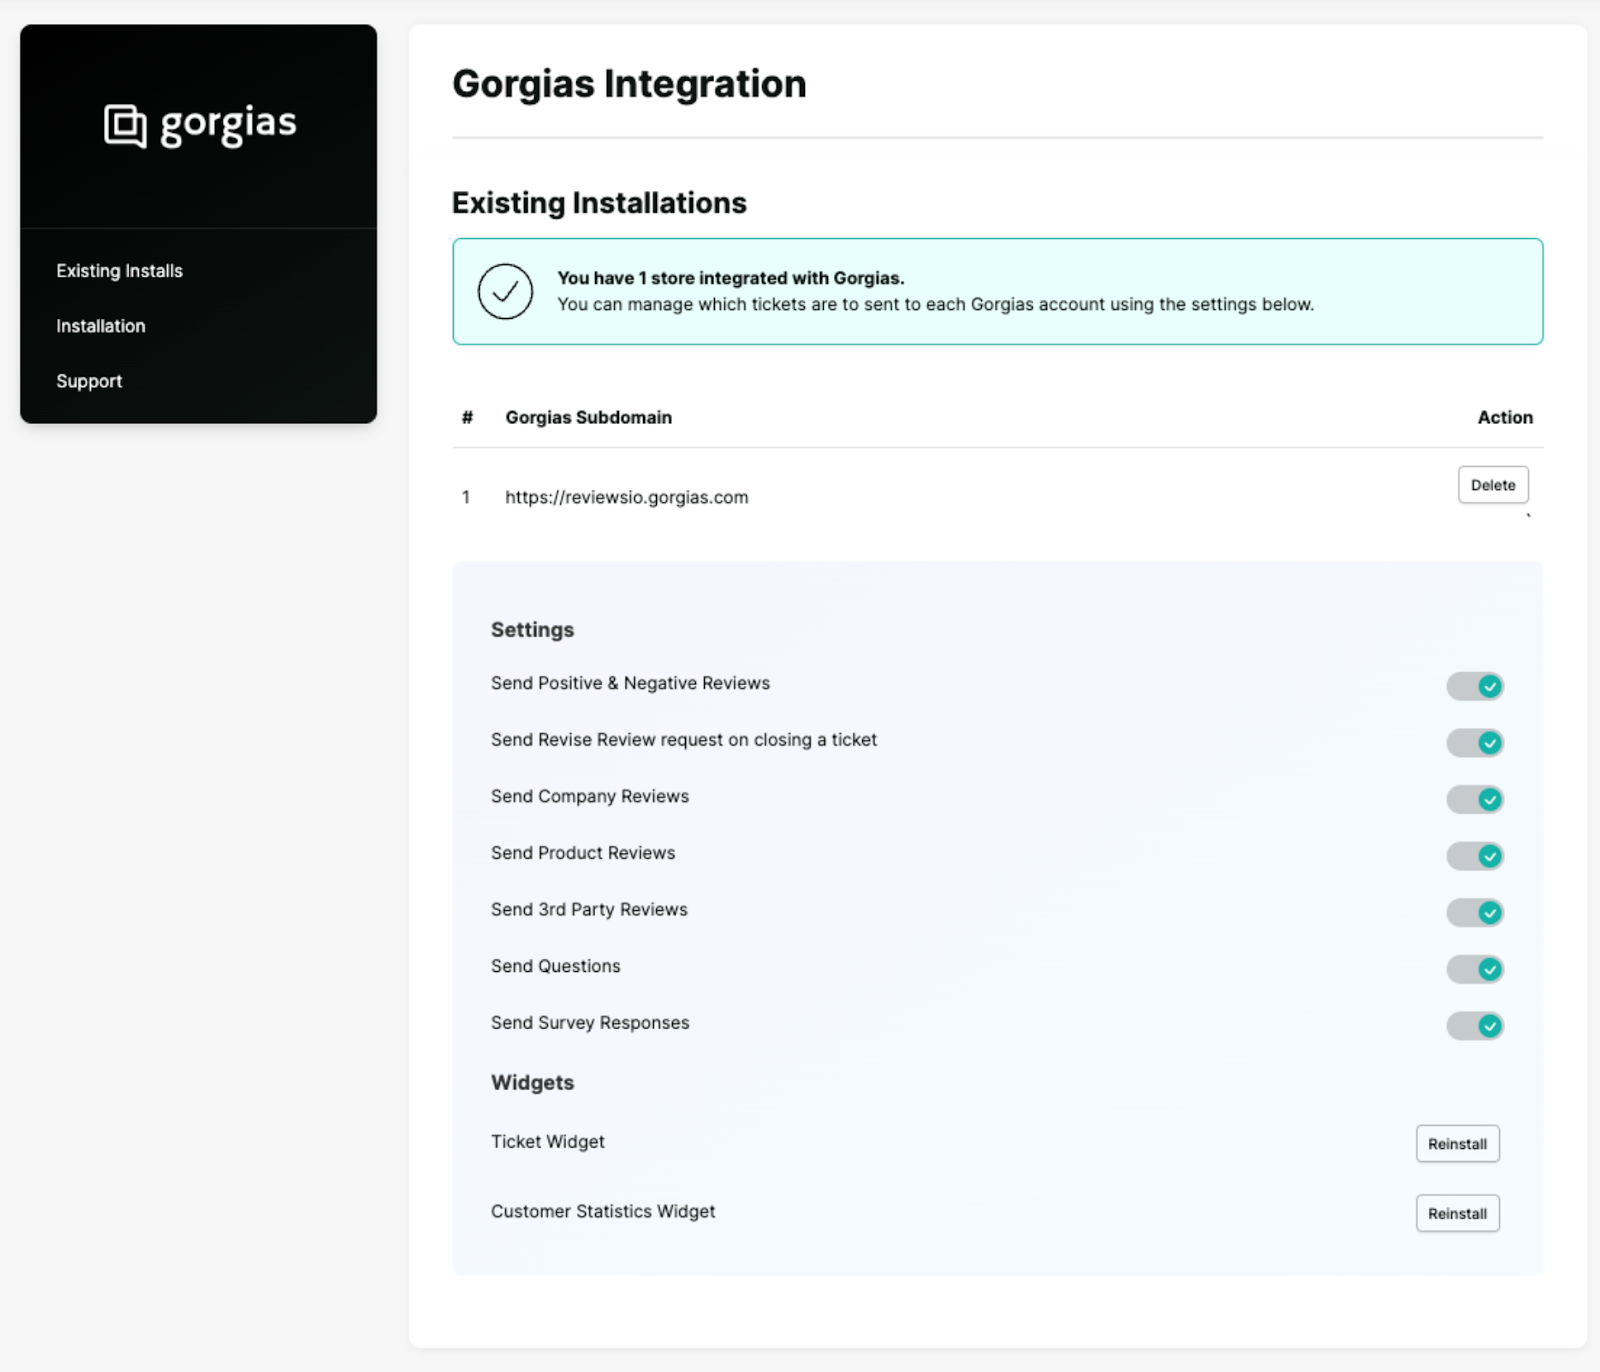Select Installation from the sidebar menu
Viewport: 1600px width, 1372px height.
coord(100,325)
